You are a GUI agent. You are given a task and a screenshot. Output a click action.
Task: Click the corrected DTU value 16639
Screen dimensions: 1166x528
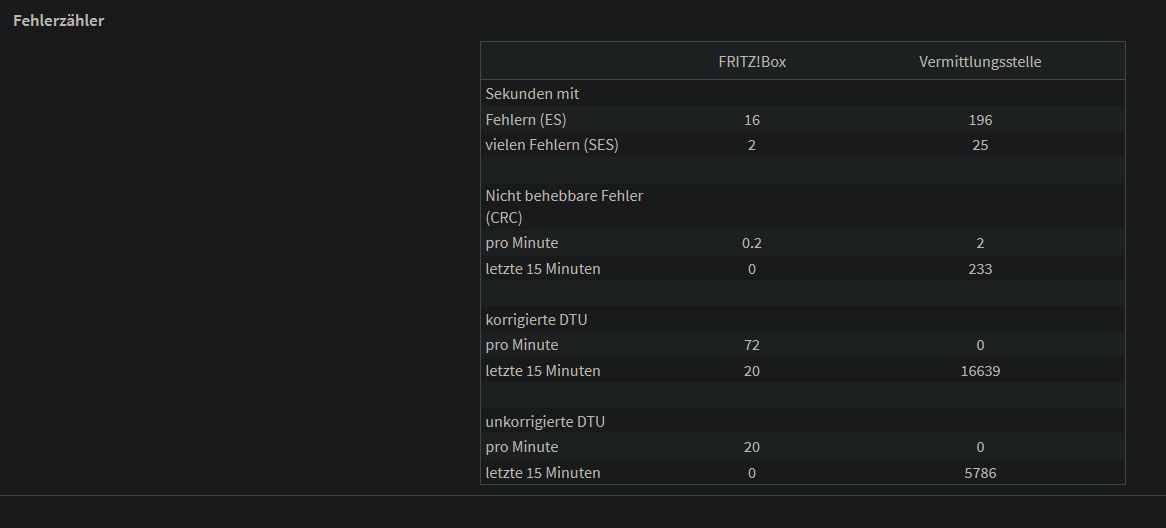pos(980,371)
